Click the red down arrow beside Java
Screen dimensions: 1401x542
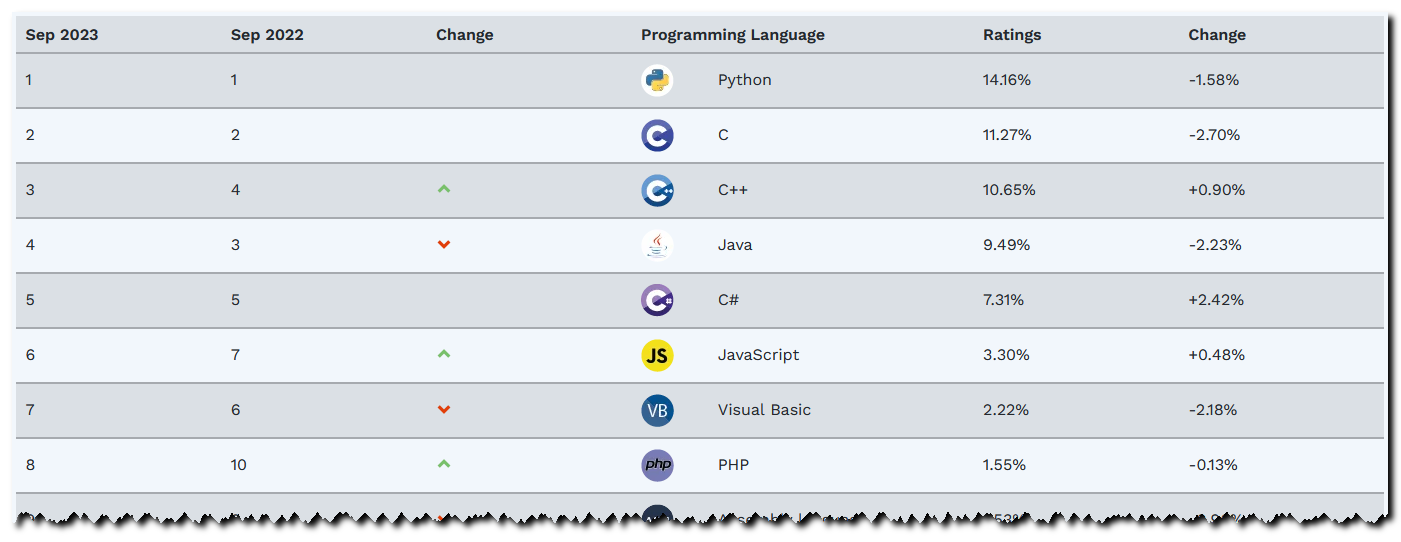(x=444, y=245)
